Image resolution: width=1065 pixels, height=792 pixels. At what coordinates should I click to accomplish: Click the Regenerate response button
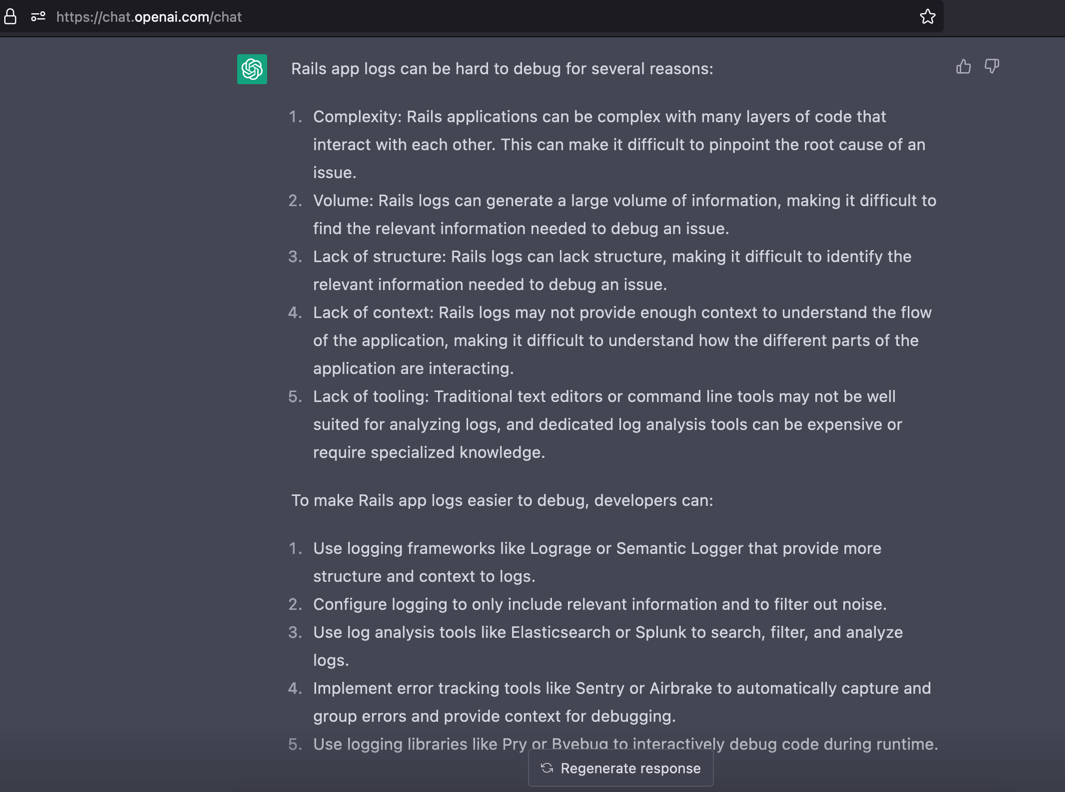[621, 768]
